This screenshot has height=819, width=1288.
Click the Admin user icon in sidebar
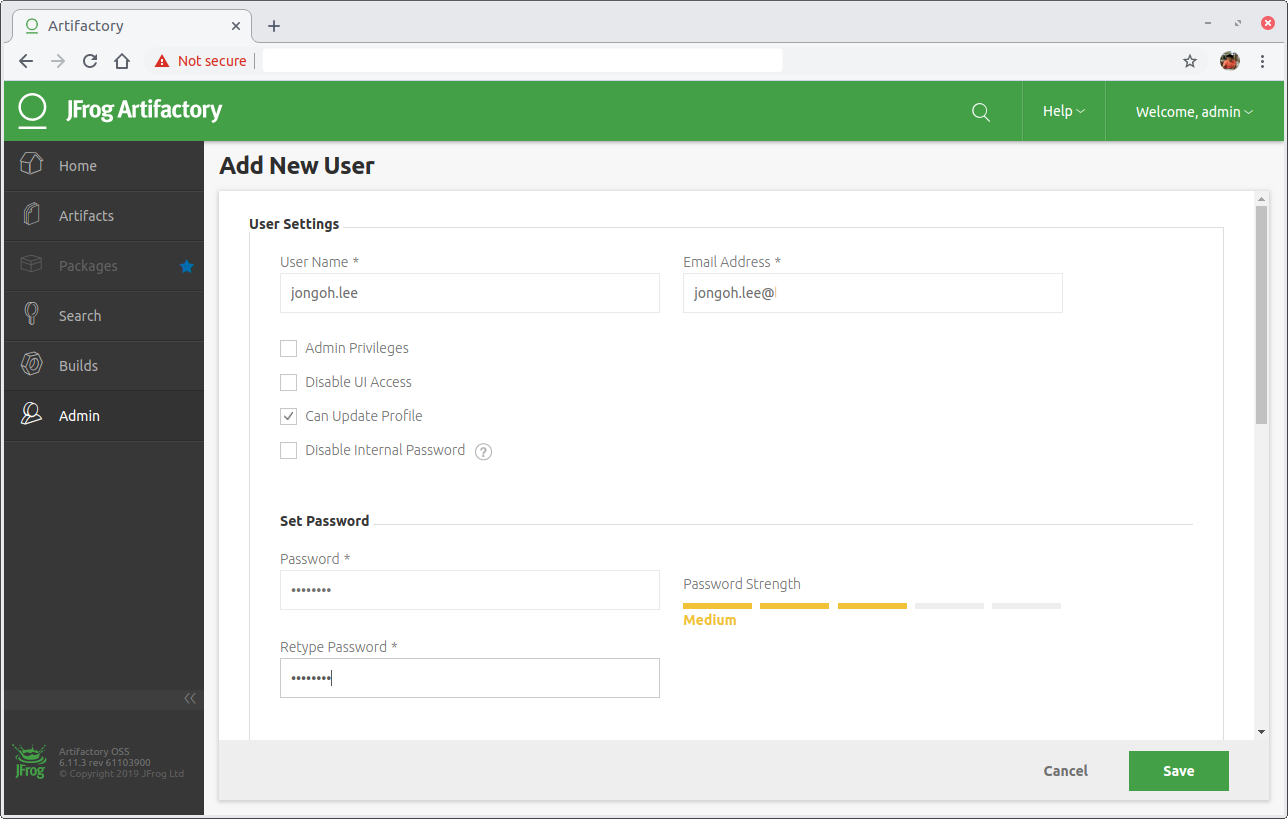(32, 415)
